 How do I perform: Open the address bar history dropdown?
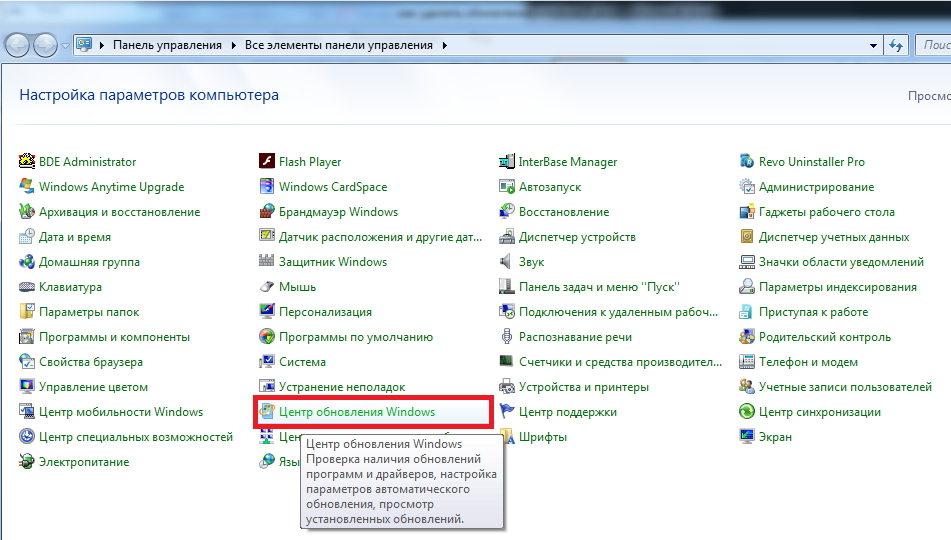pyautogui.click(x=871, y=46)
